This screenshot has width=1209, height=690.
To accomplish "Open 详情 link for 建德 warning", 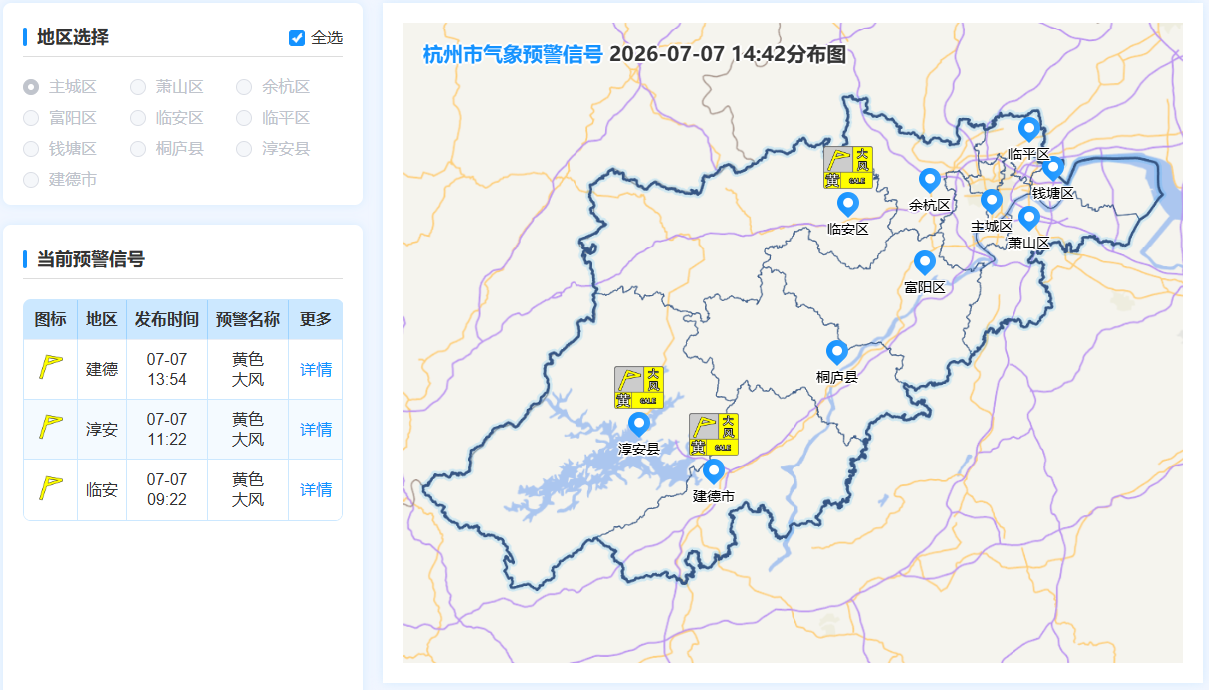I will [316, 370].
